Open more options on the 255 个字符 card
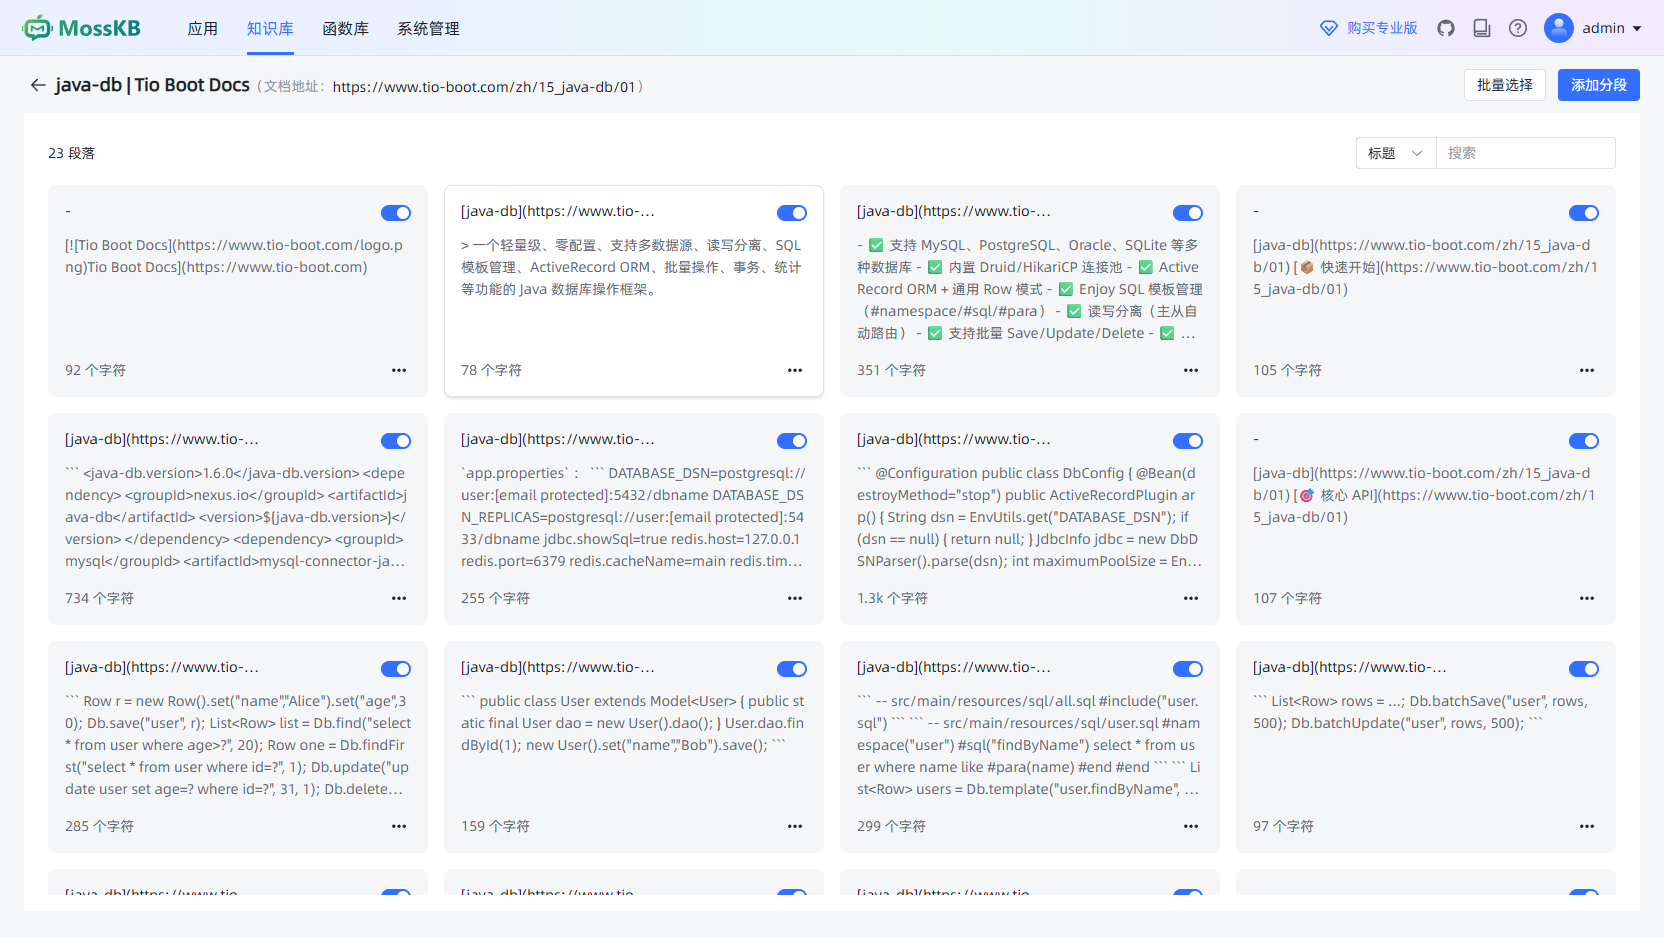1664x937 pixels. click(x=795, y=598)
